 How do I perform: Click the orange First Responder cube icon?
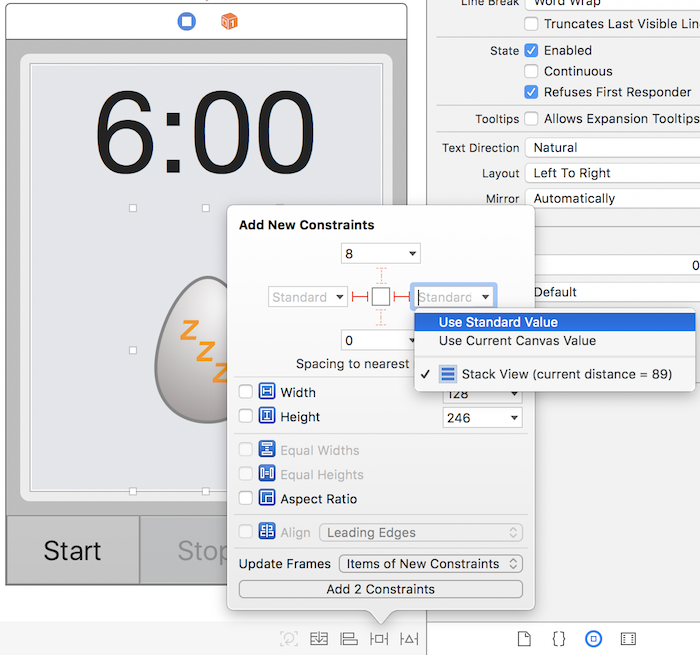tap(229, 21)
